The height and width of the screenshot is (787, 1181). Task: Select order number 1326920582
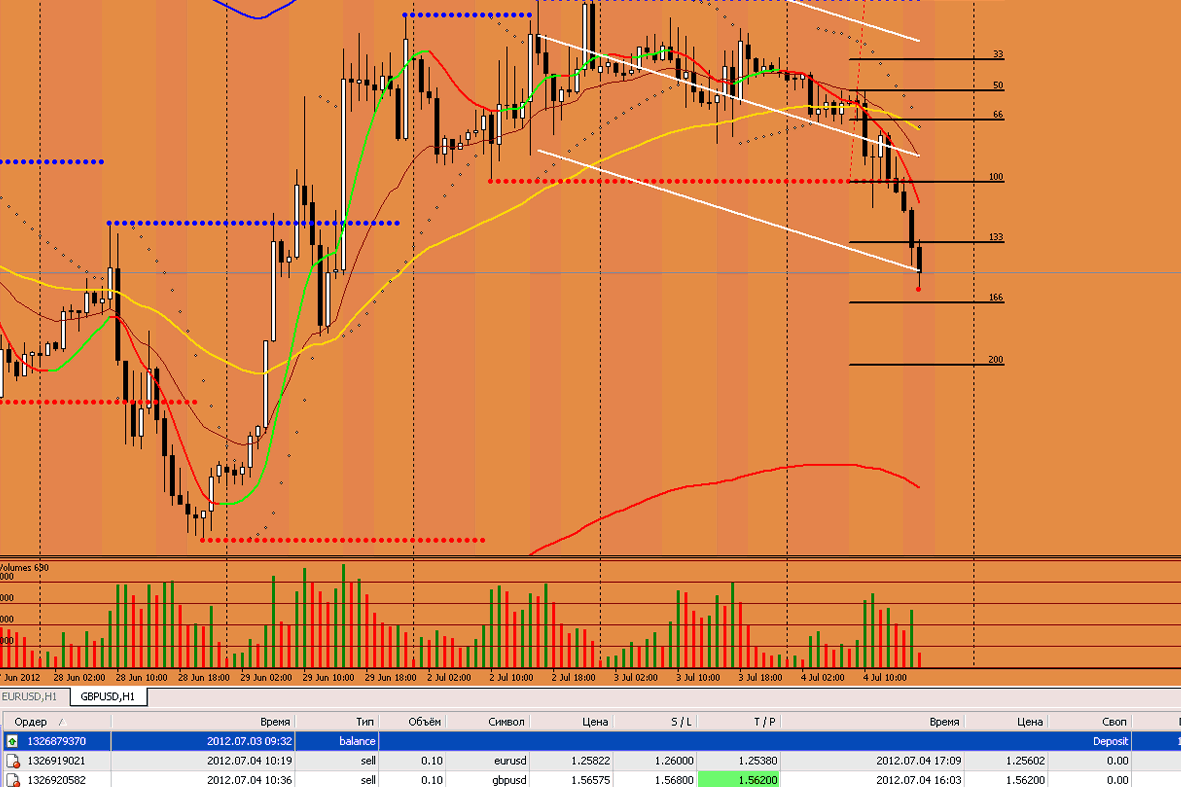click(56, 780)
